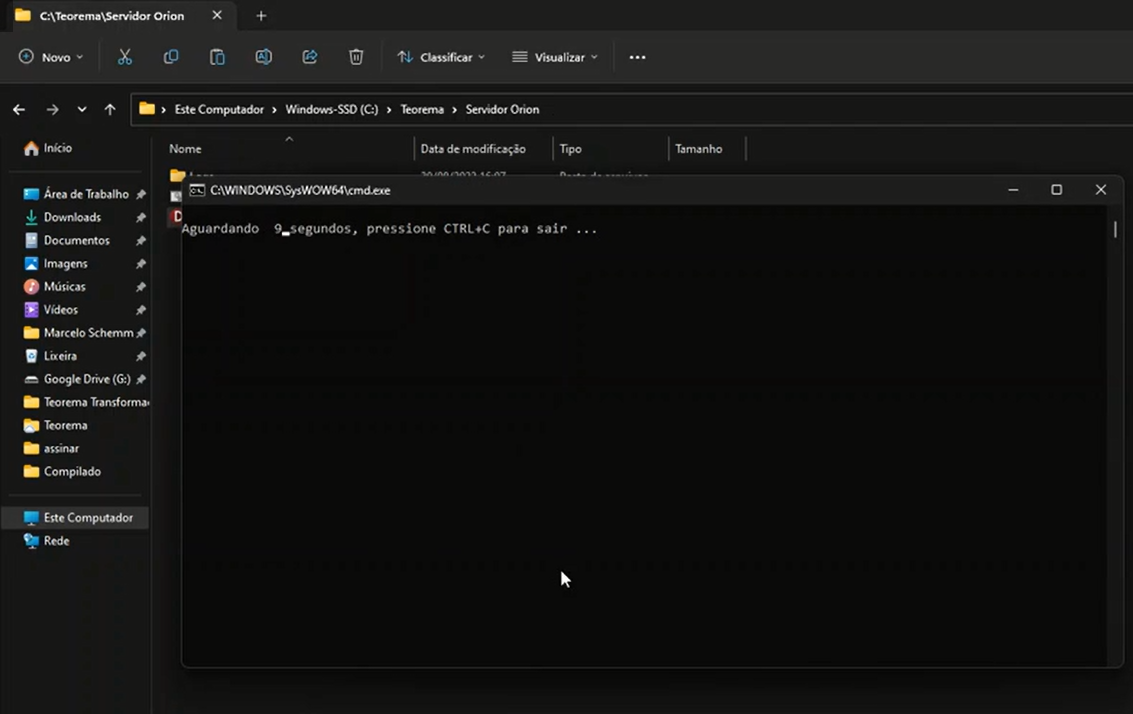Click the pin icon beside Google Drive (G:)
1133x714 pixels.
(x=141, y=379)
